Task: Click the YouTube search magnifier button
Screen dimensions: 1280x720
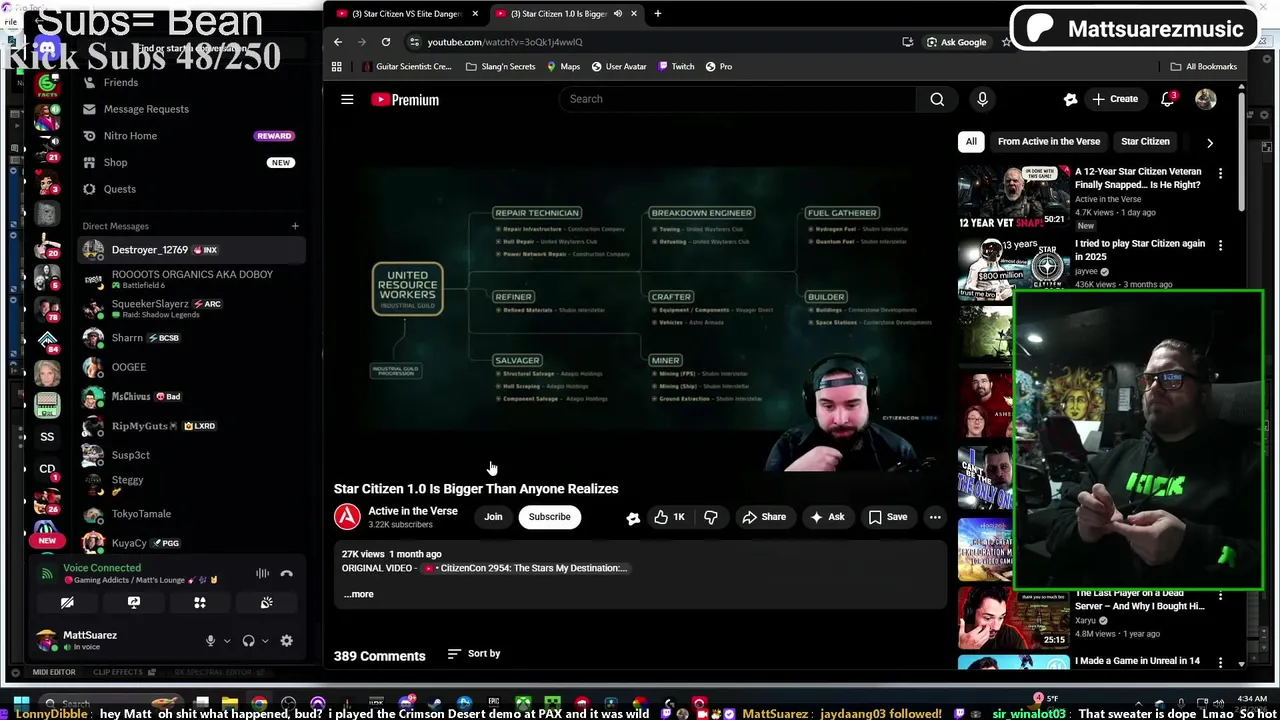Action: [937, 99]
